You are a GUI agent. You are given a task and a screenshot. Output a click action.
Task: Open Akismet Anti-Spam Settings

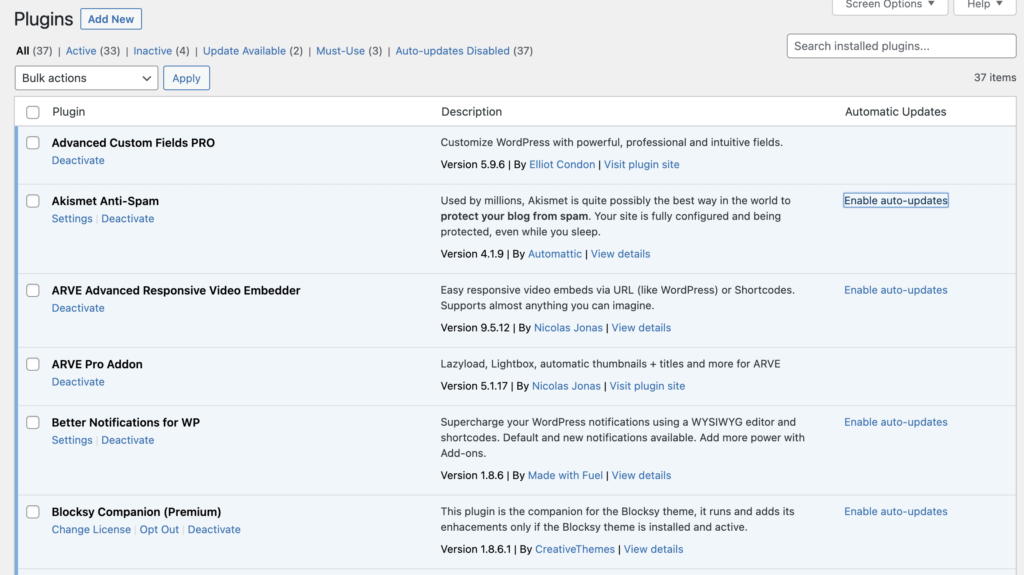coord(72,218)
